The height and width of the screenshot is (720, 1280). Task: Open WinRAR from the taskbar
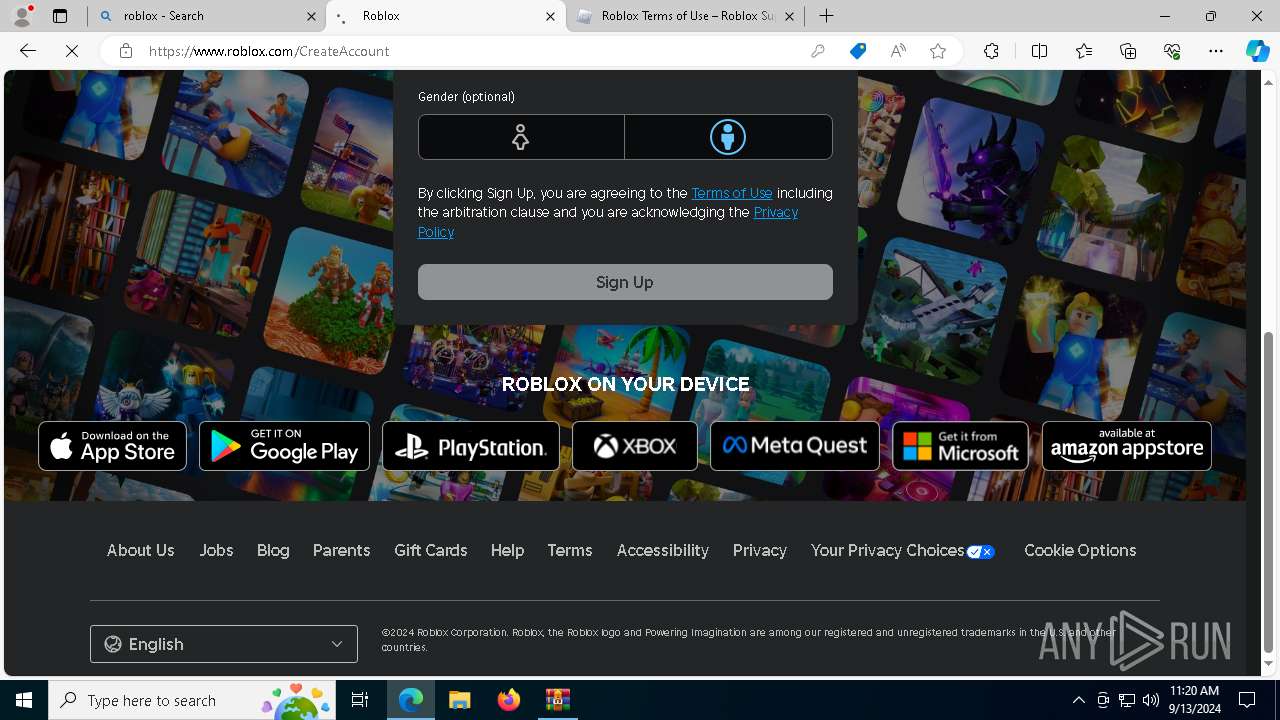[x=558, y=700]
